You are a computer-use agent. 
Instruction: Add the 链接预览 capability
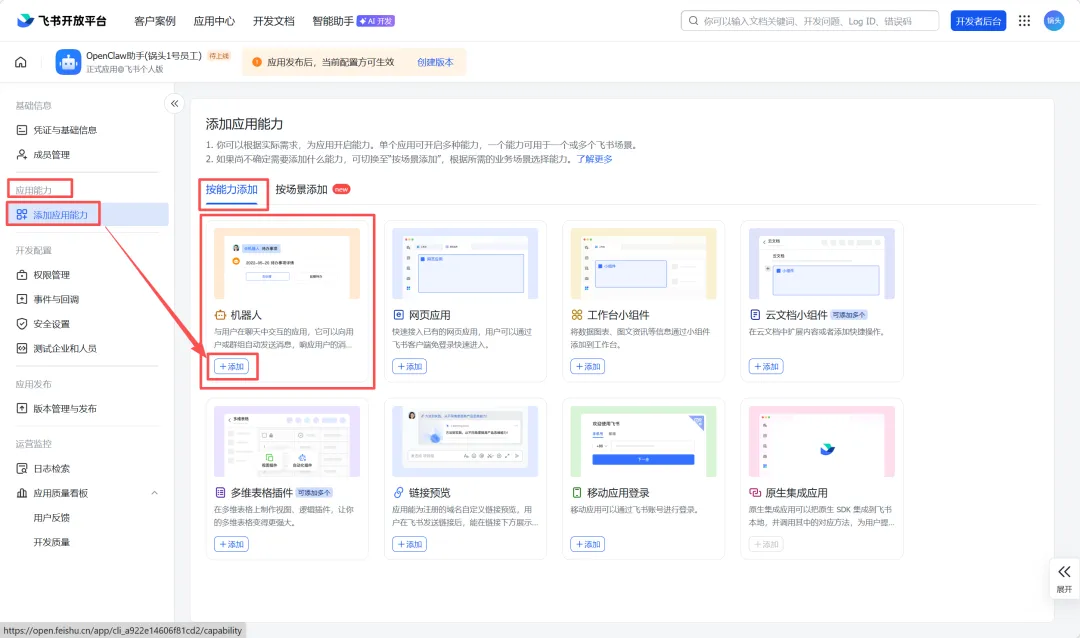point(409,544)
